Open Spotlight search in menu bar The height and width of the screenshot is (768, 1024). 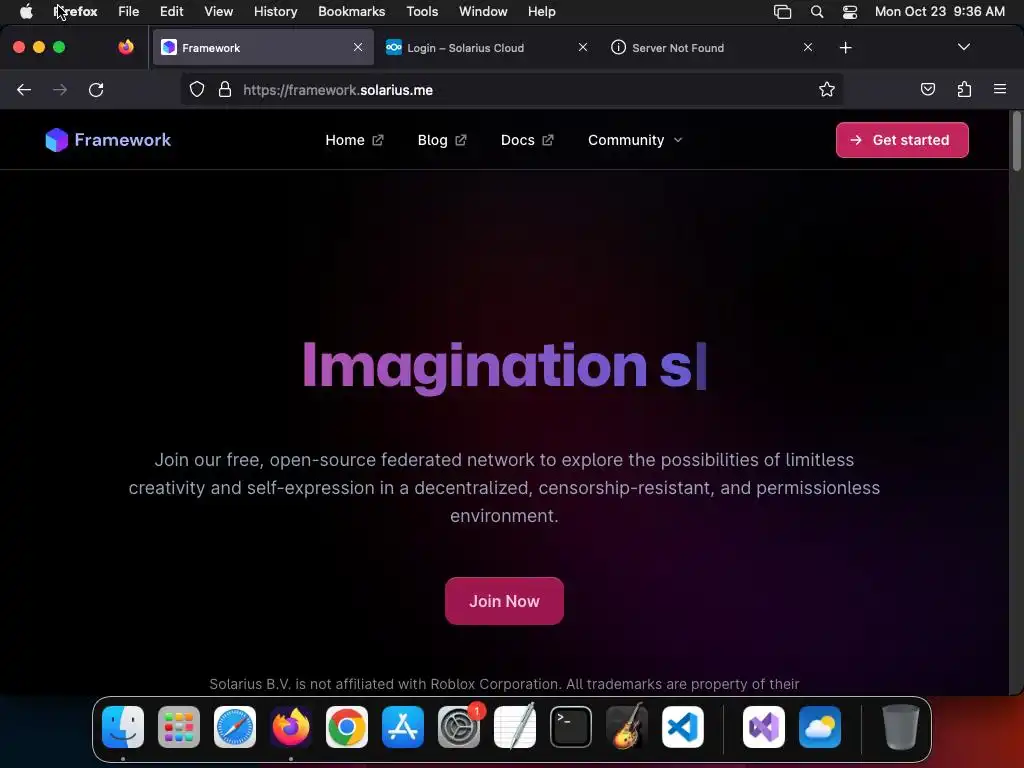click(817, 12)
